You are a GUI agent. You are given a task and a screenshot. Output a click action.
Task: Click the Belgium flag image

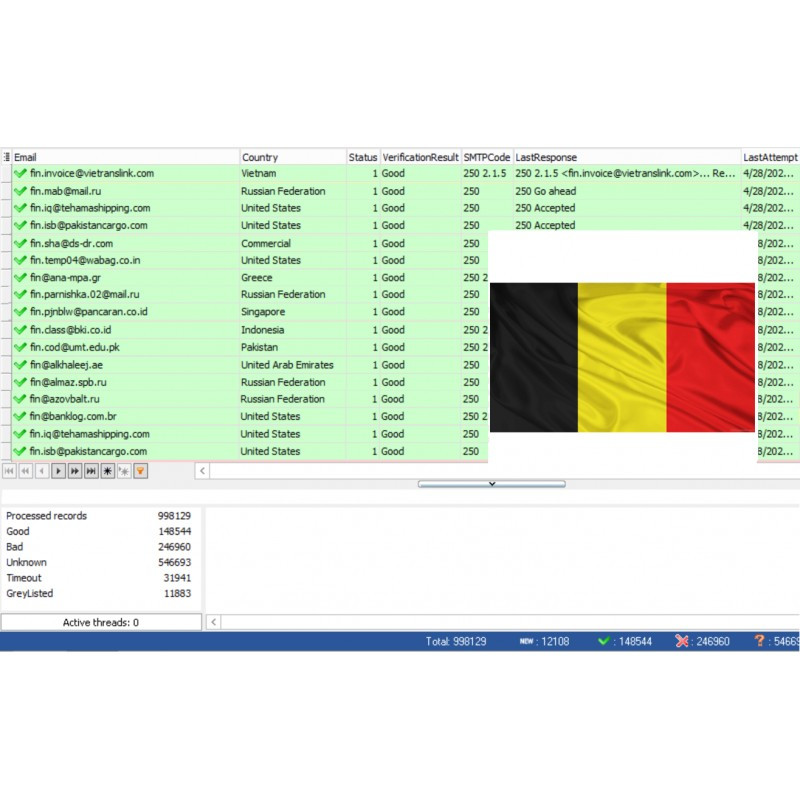pos(622,357)
